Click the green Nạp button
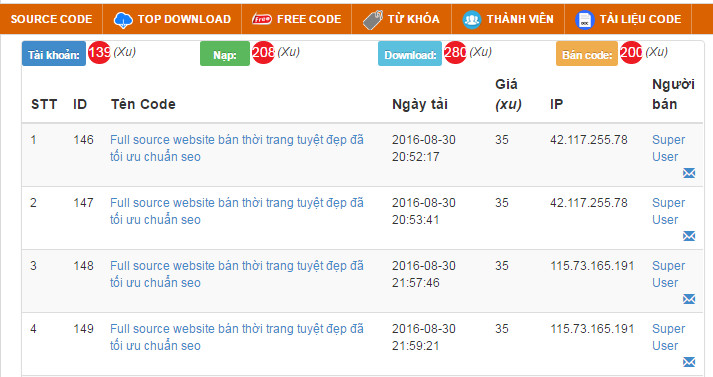The width and height of the screenshot is (713, 377). [x=225, y=54]
